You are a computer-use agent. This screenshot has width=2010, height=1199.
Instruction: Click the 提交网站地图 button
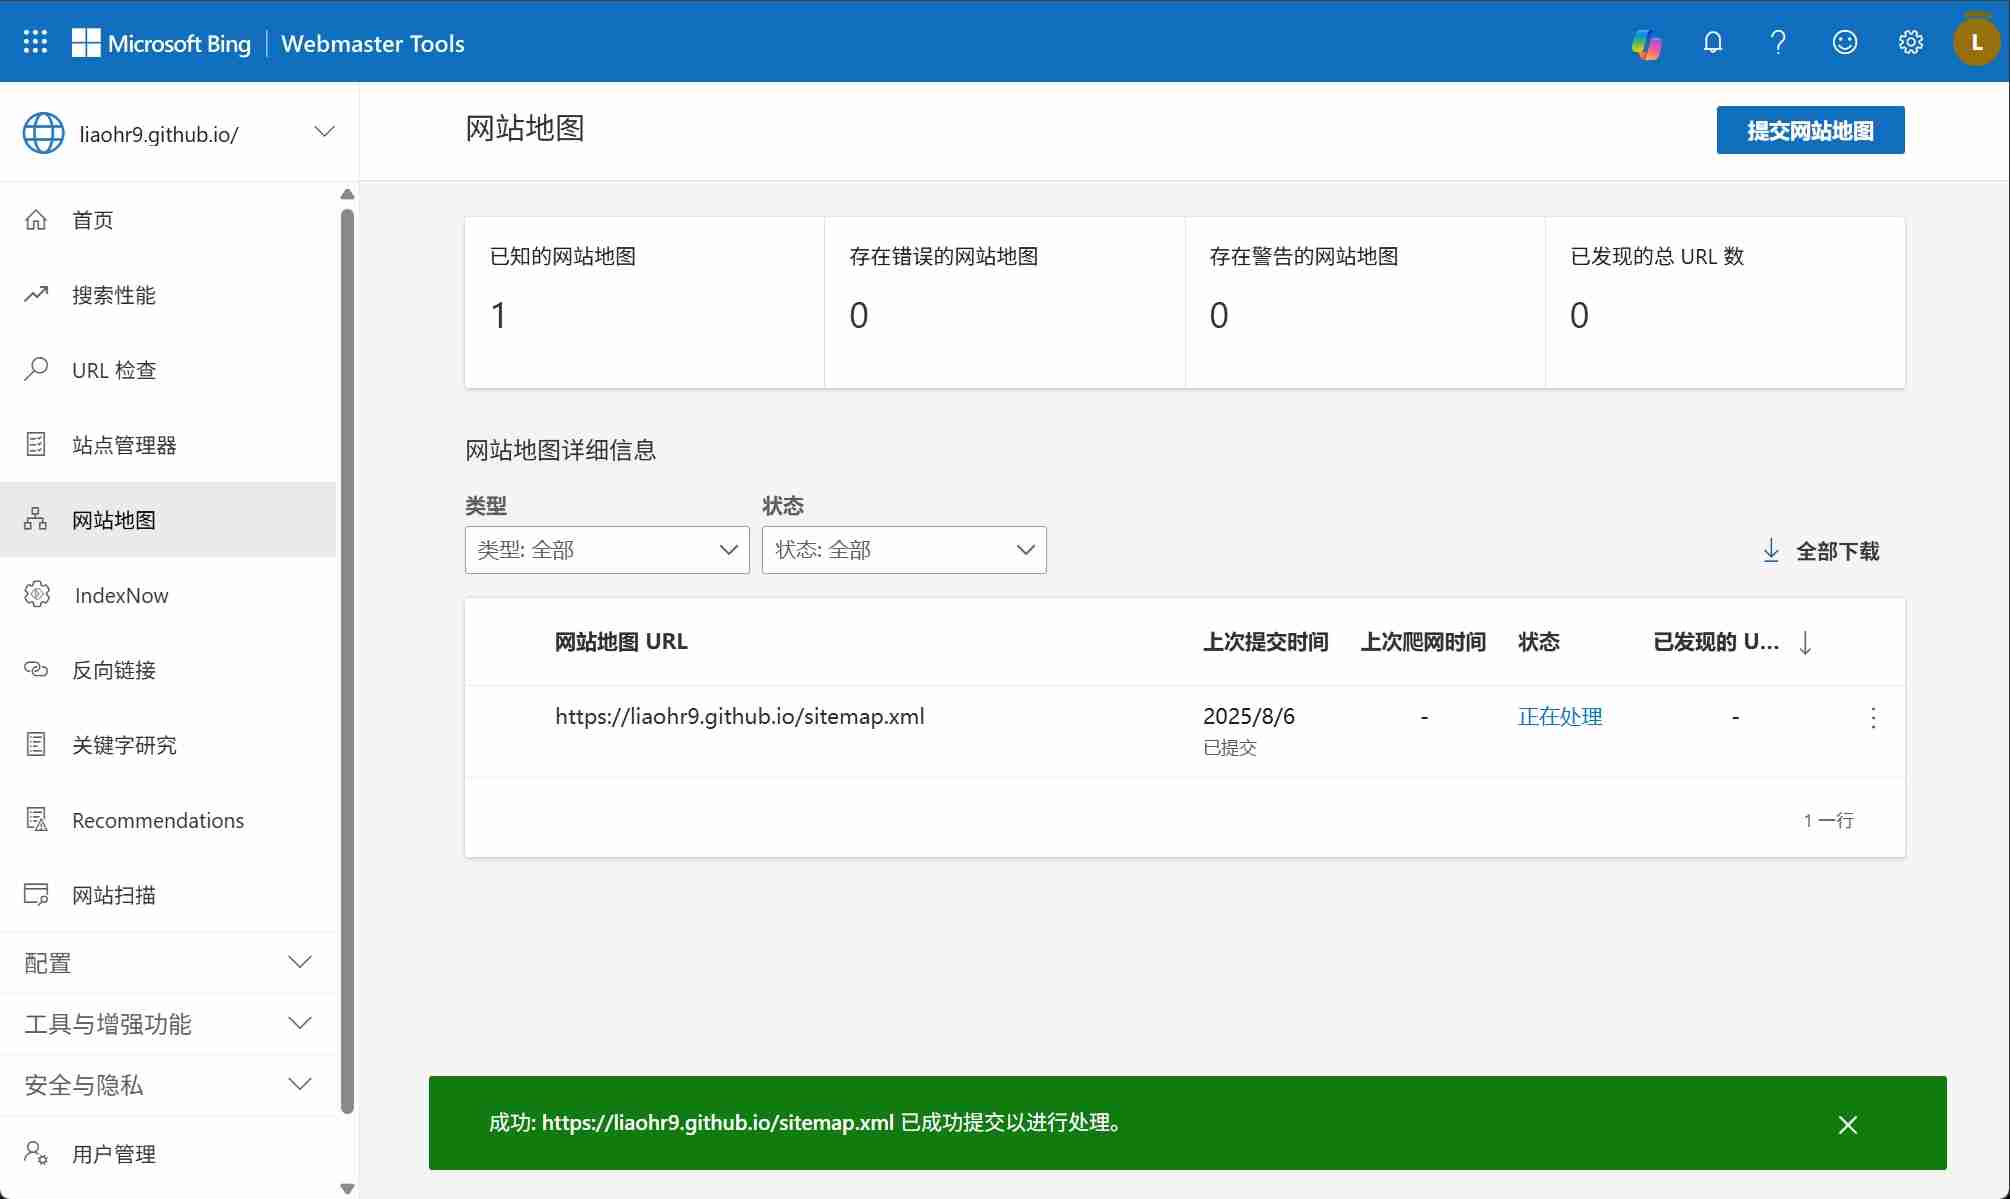pyautogui.click(x=1810, y=130)
